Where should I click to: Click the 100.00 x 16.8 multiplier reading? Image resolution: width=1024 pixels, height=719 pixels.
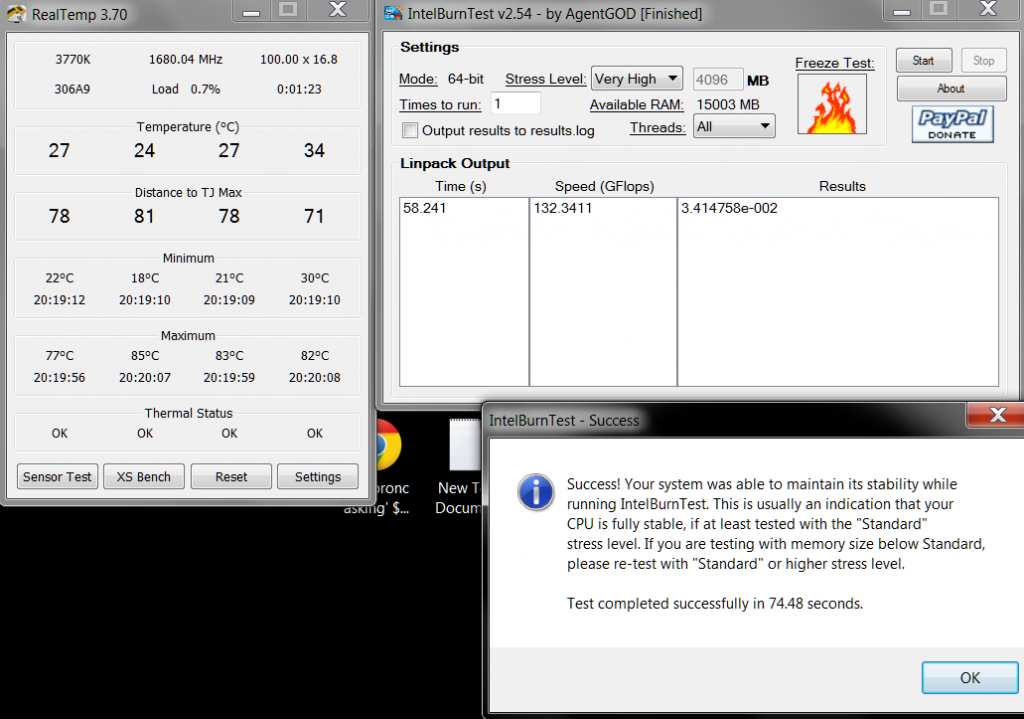298,59
